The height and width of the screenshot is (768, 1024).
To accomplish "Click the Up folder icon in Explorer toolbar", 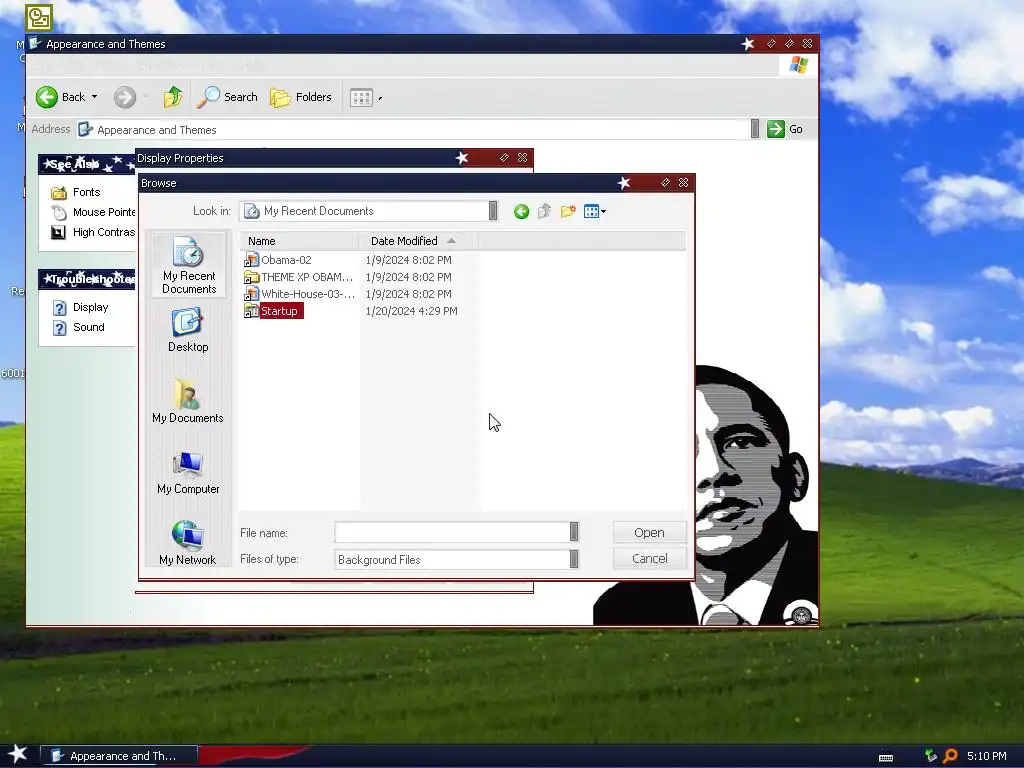I will (173, 97).
